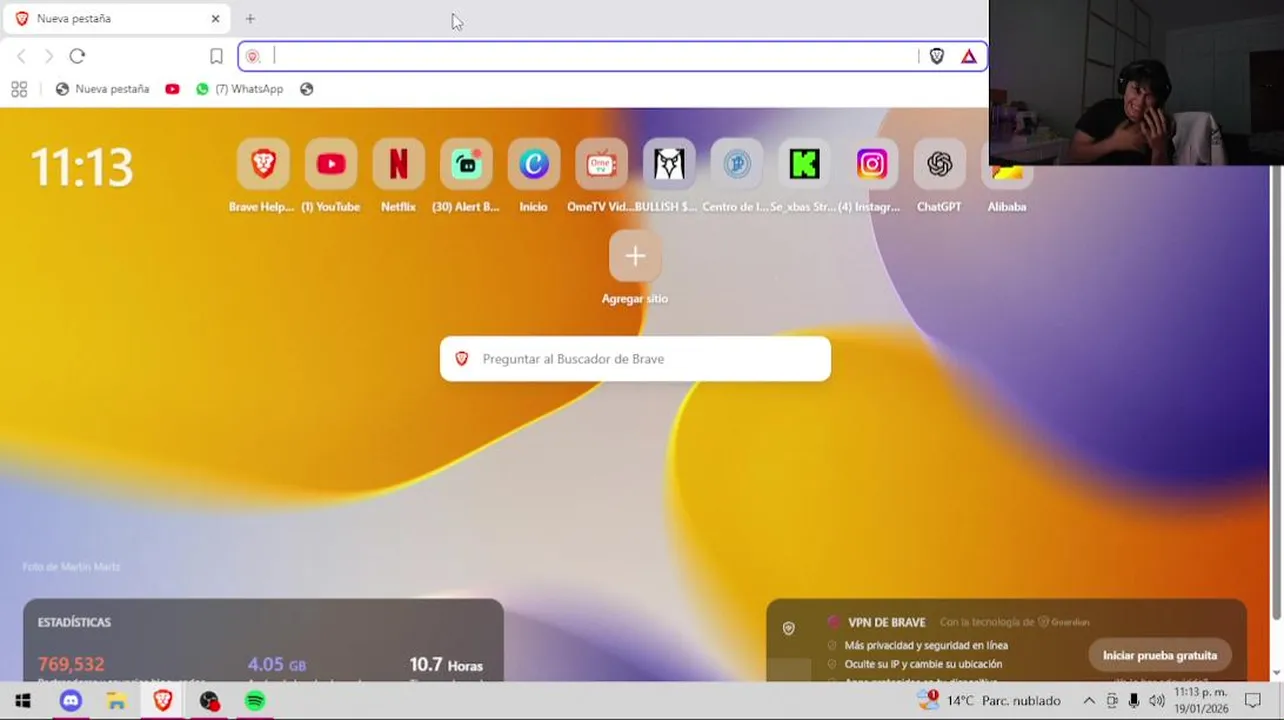The width and height of the screenshot is (1284, 720).
Task: Click the VPN shield icon in the card
Action: click(789, 628)
